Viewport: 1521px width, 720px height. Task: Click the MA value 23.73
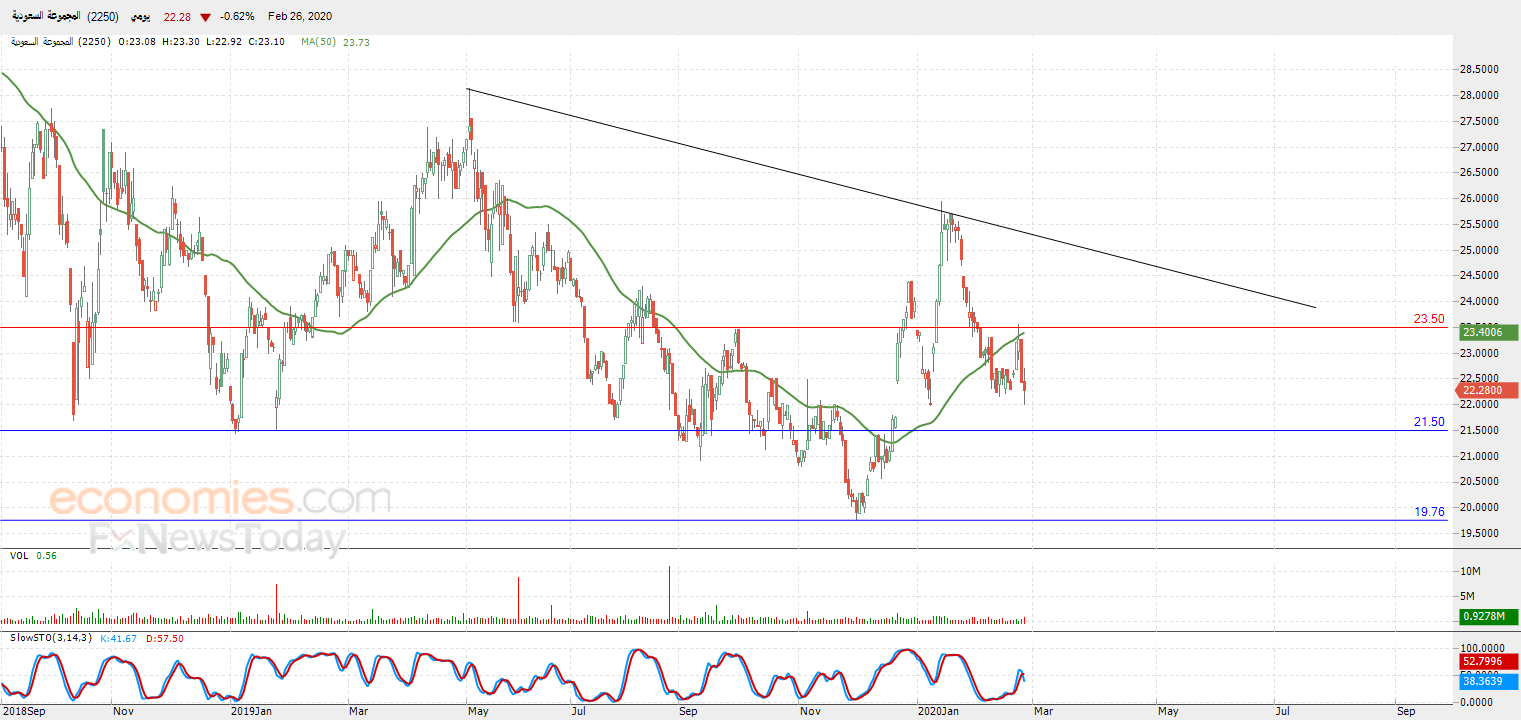(356, 42)
